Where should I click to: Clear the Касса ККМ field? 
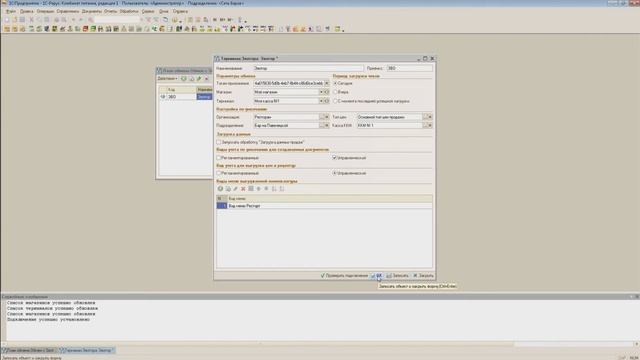tap(430, 126)
